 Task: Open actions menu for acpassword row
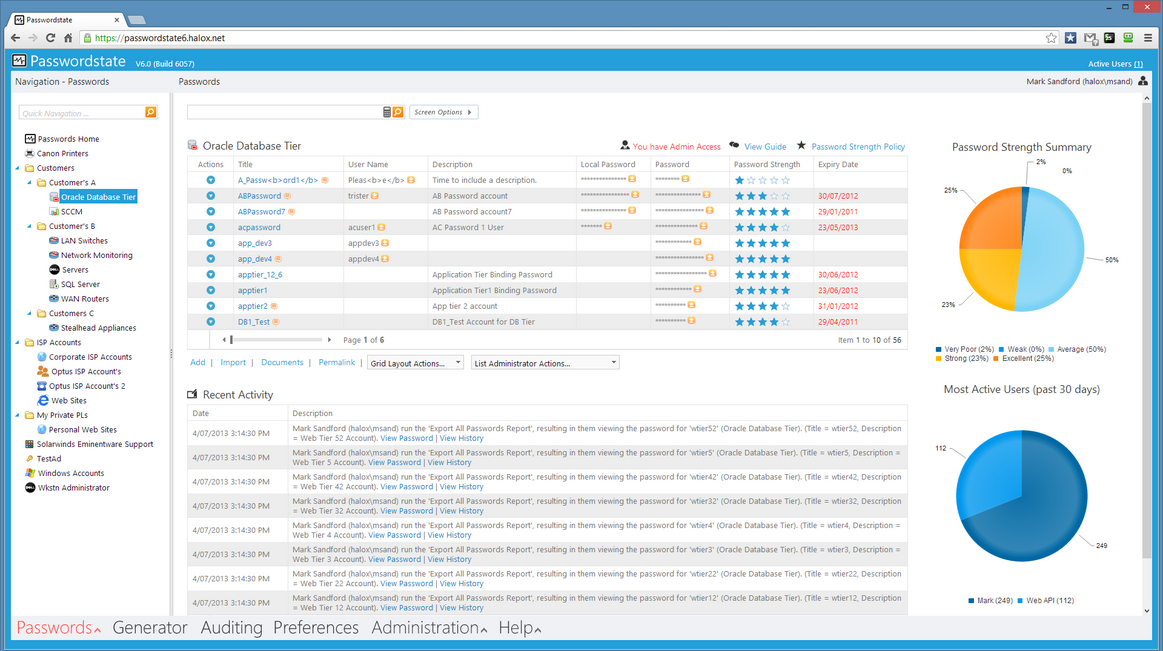point(211,228)
